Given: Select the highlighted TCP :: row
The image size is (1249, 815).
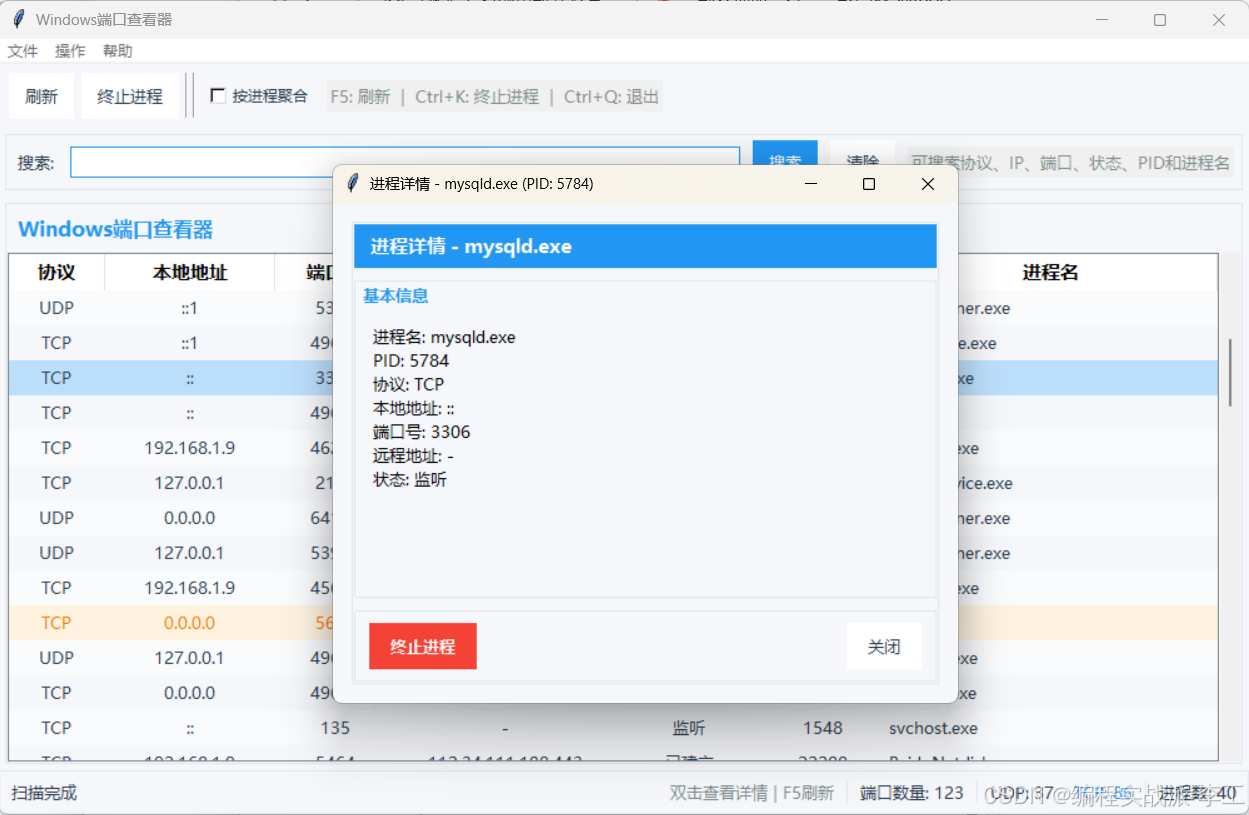Looking at the screenshot, I should (x=613, y=378).
